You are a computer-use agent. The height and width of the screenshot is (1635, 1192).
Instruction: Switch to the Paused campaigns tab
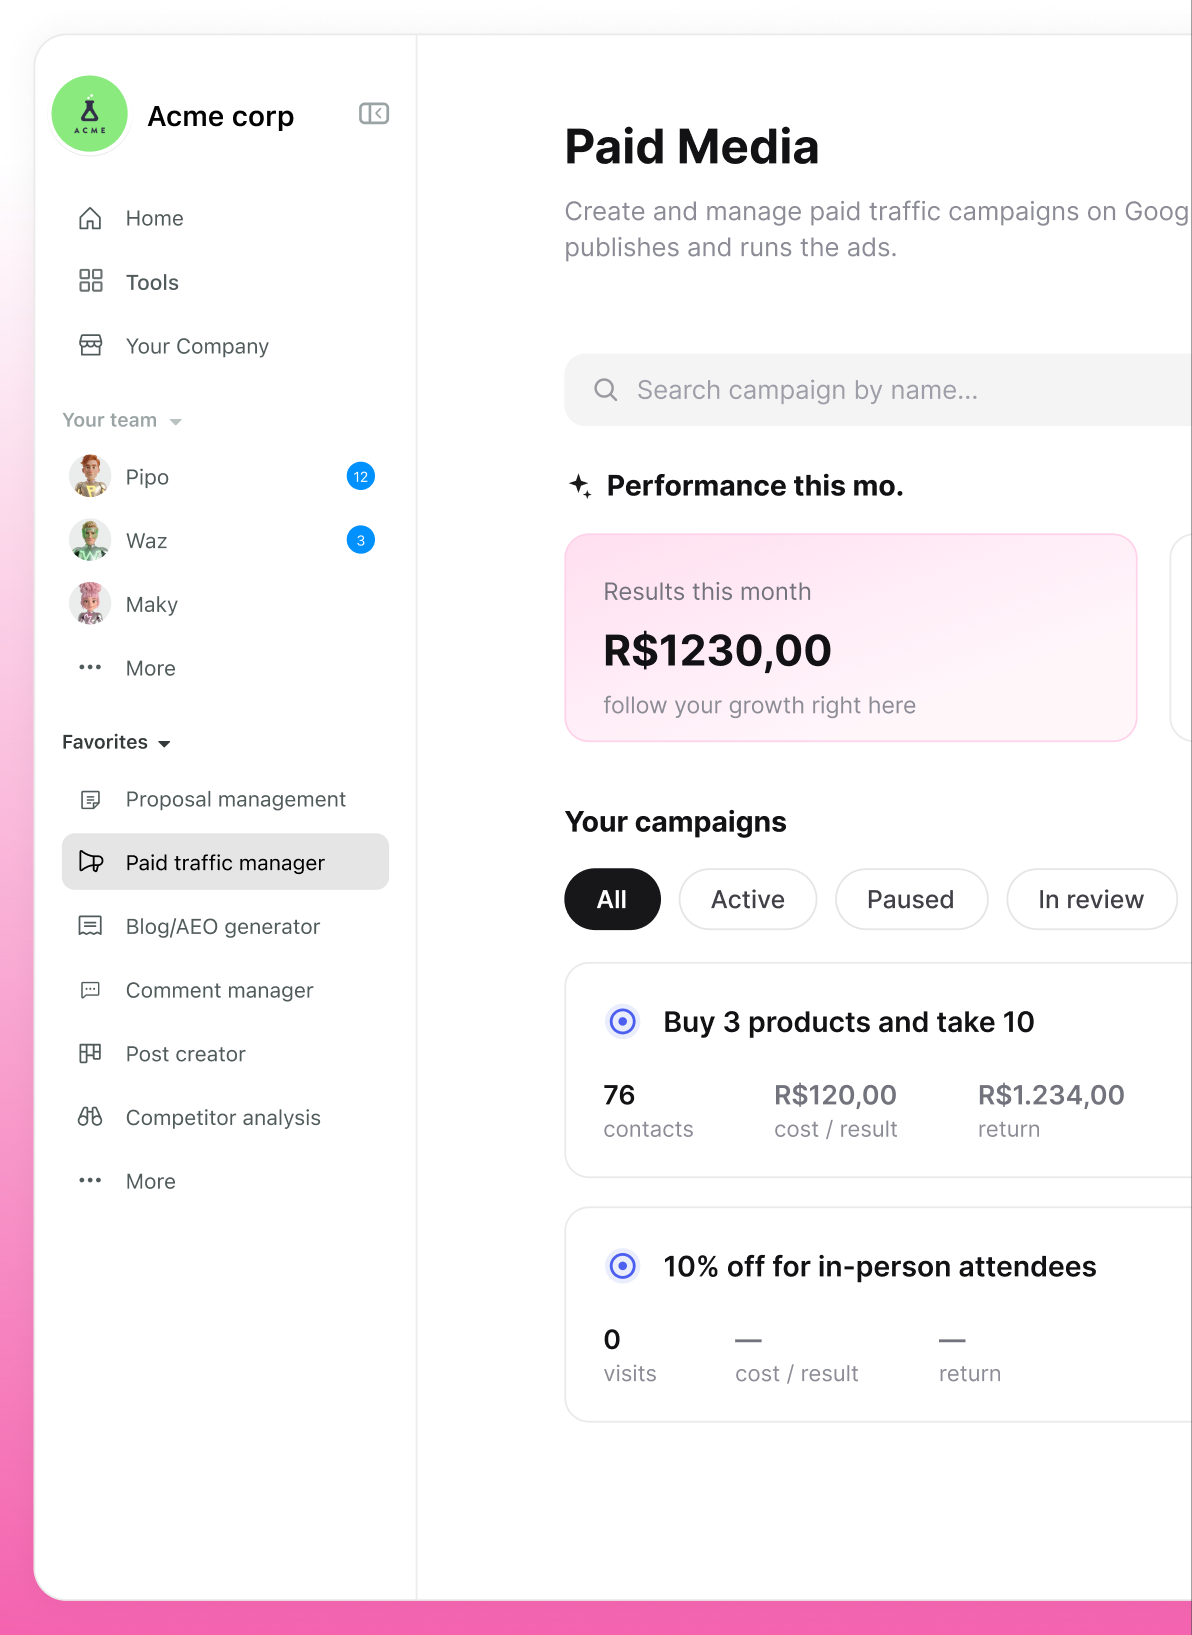click(911, 899)
